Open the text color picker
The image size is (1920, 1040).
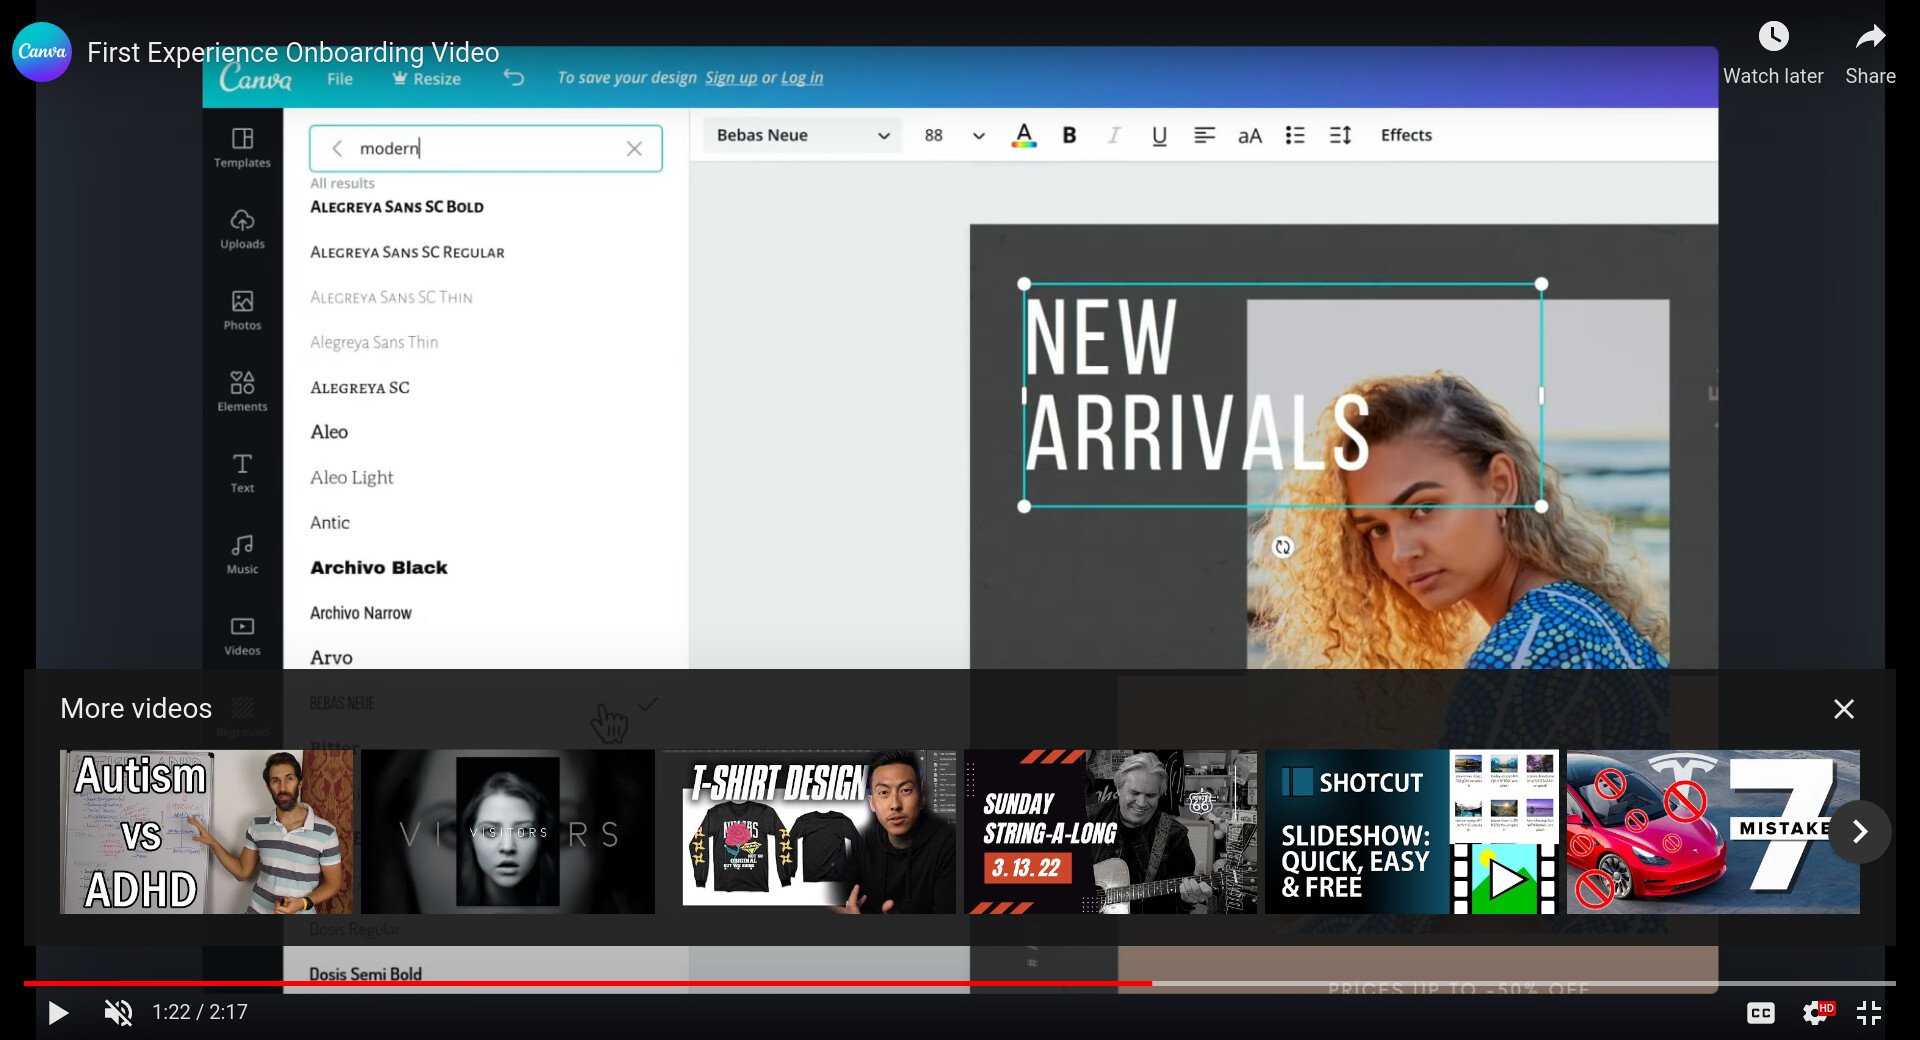tap(1023, 135)
